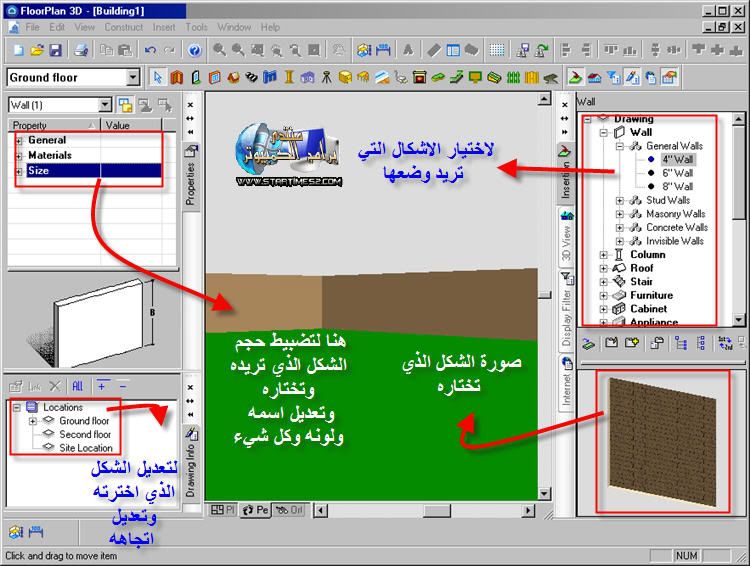The image size is (750, 566).
Task: Click the grid display icon
Action: (496, 50)
